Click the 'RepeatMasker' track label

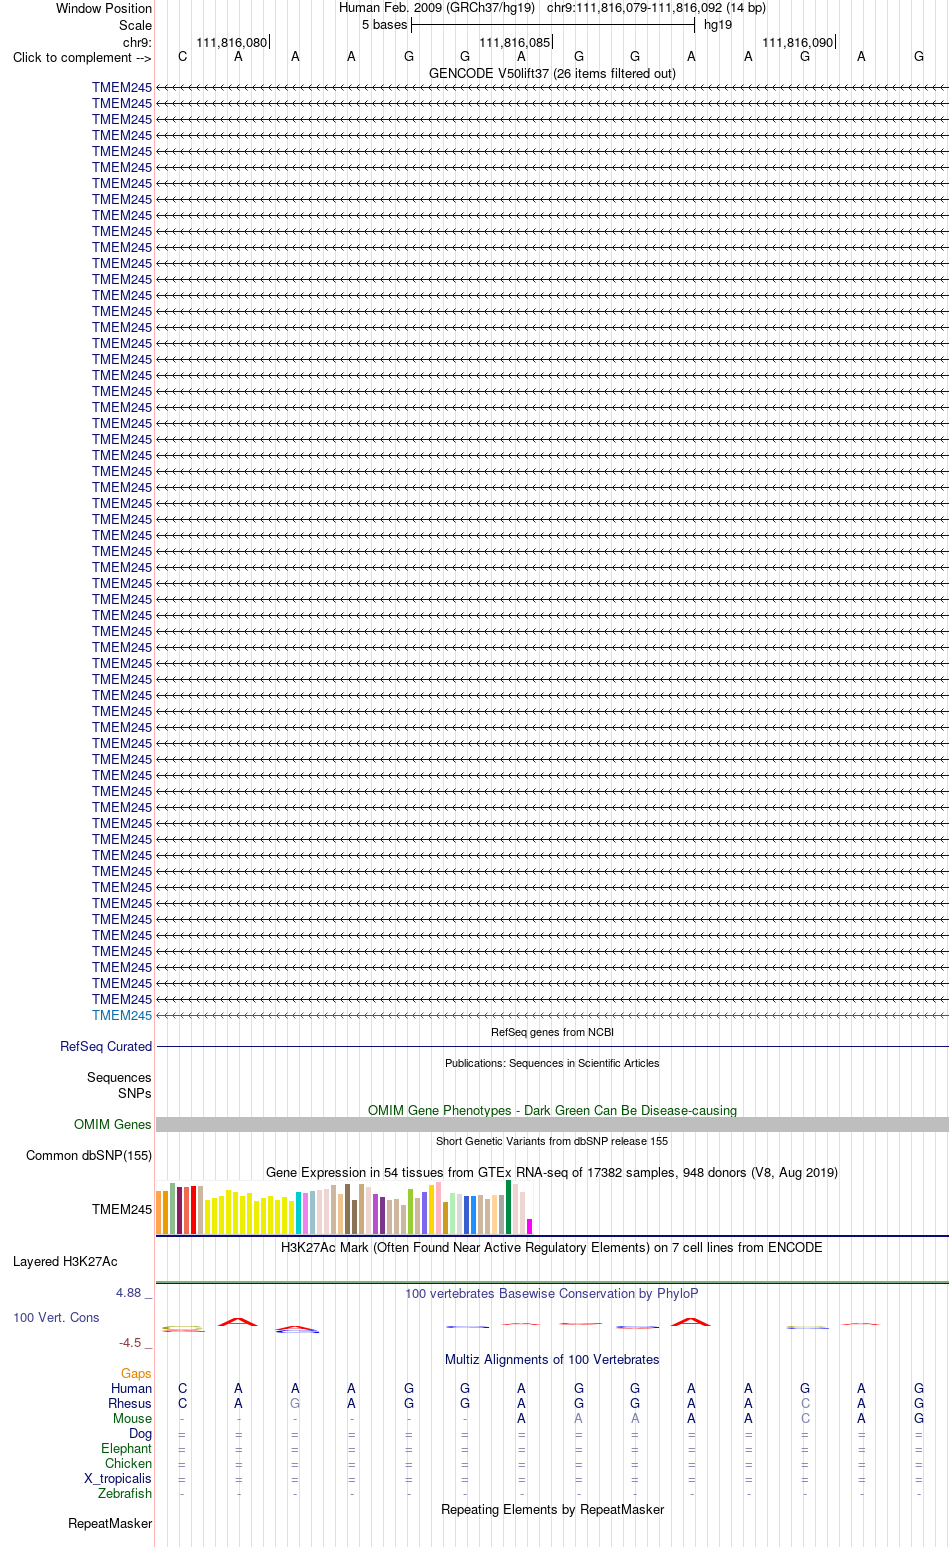[110, 1523]
